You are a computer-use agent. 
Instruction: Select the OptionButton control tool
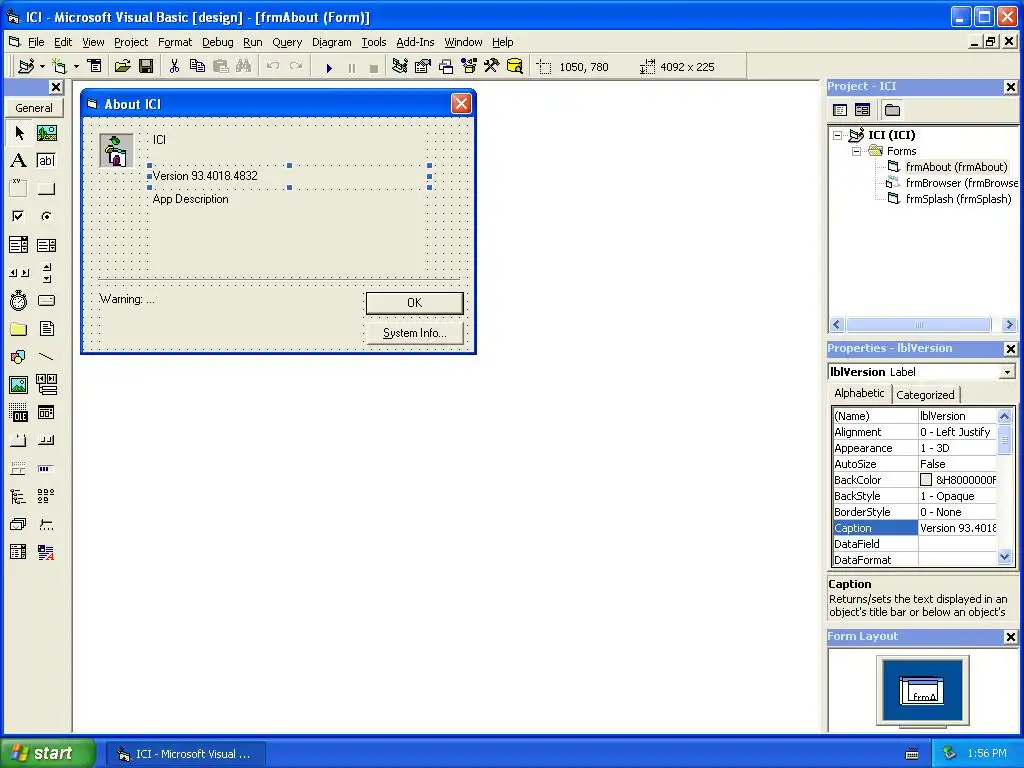point(46,216)
